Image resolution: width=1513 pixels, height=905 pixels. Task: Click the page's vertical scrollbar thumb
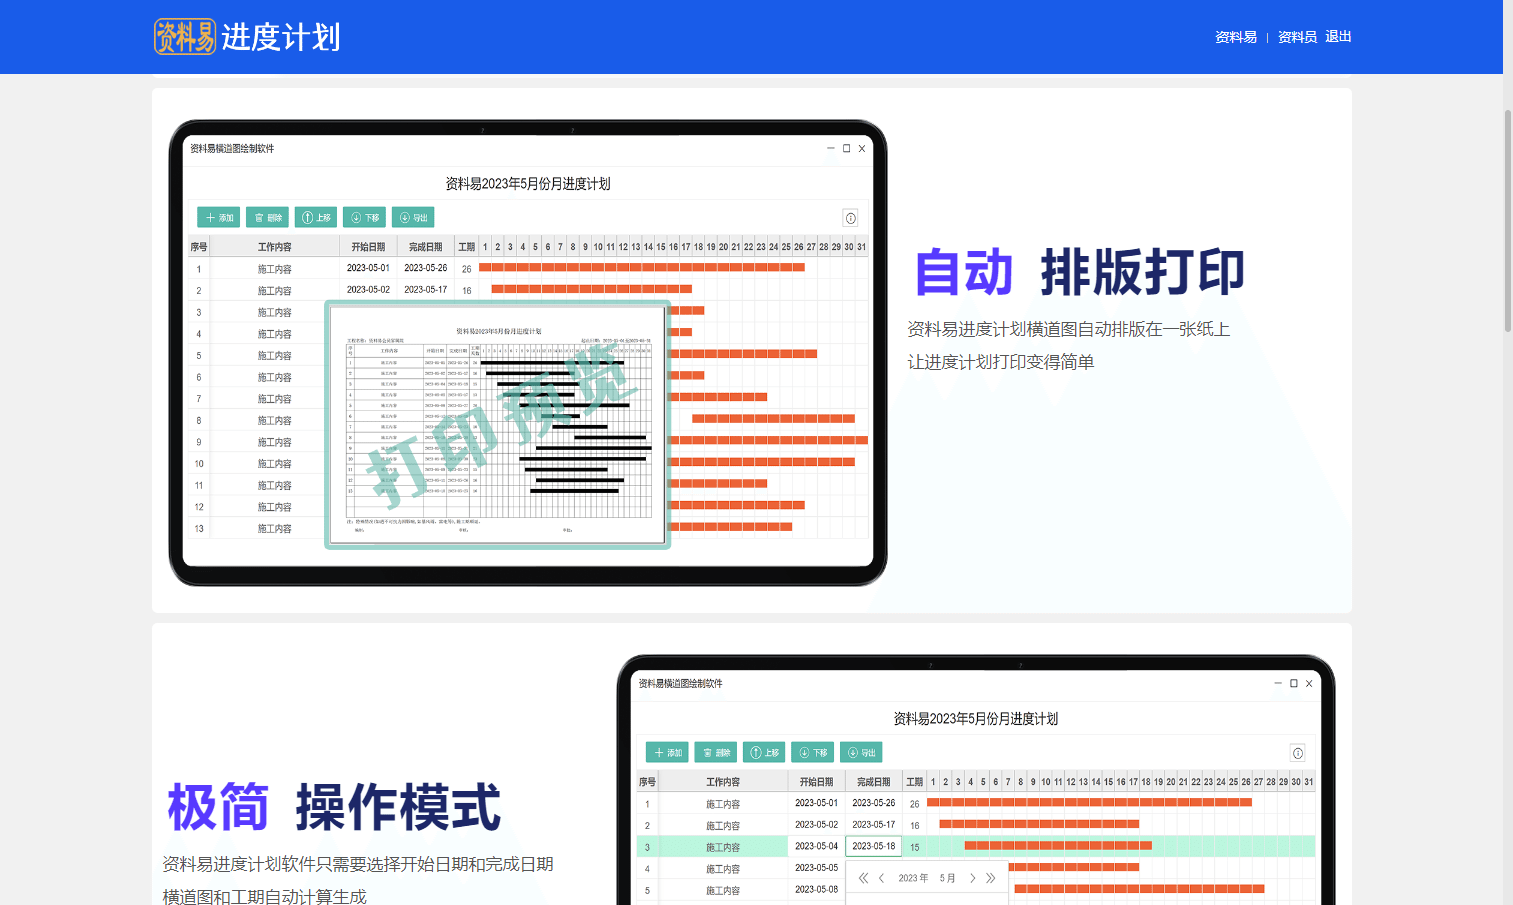click(x=1508, y=220)
